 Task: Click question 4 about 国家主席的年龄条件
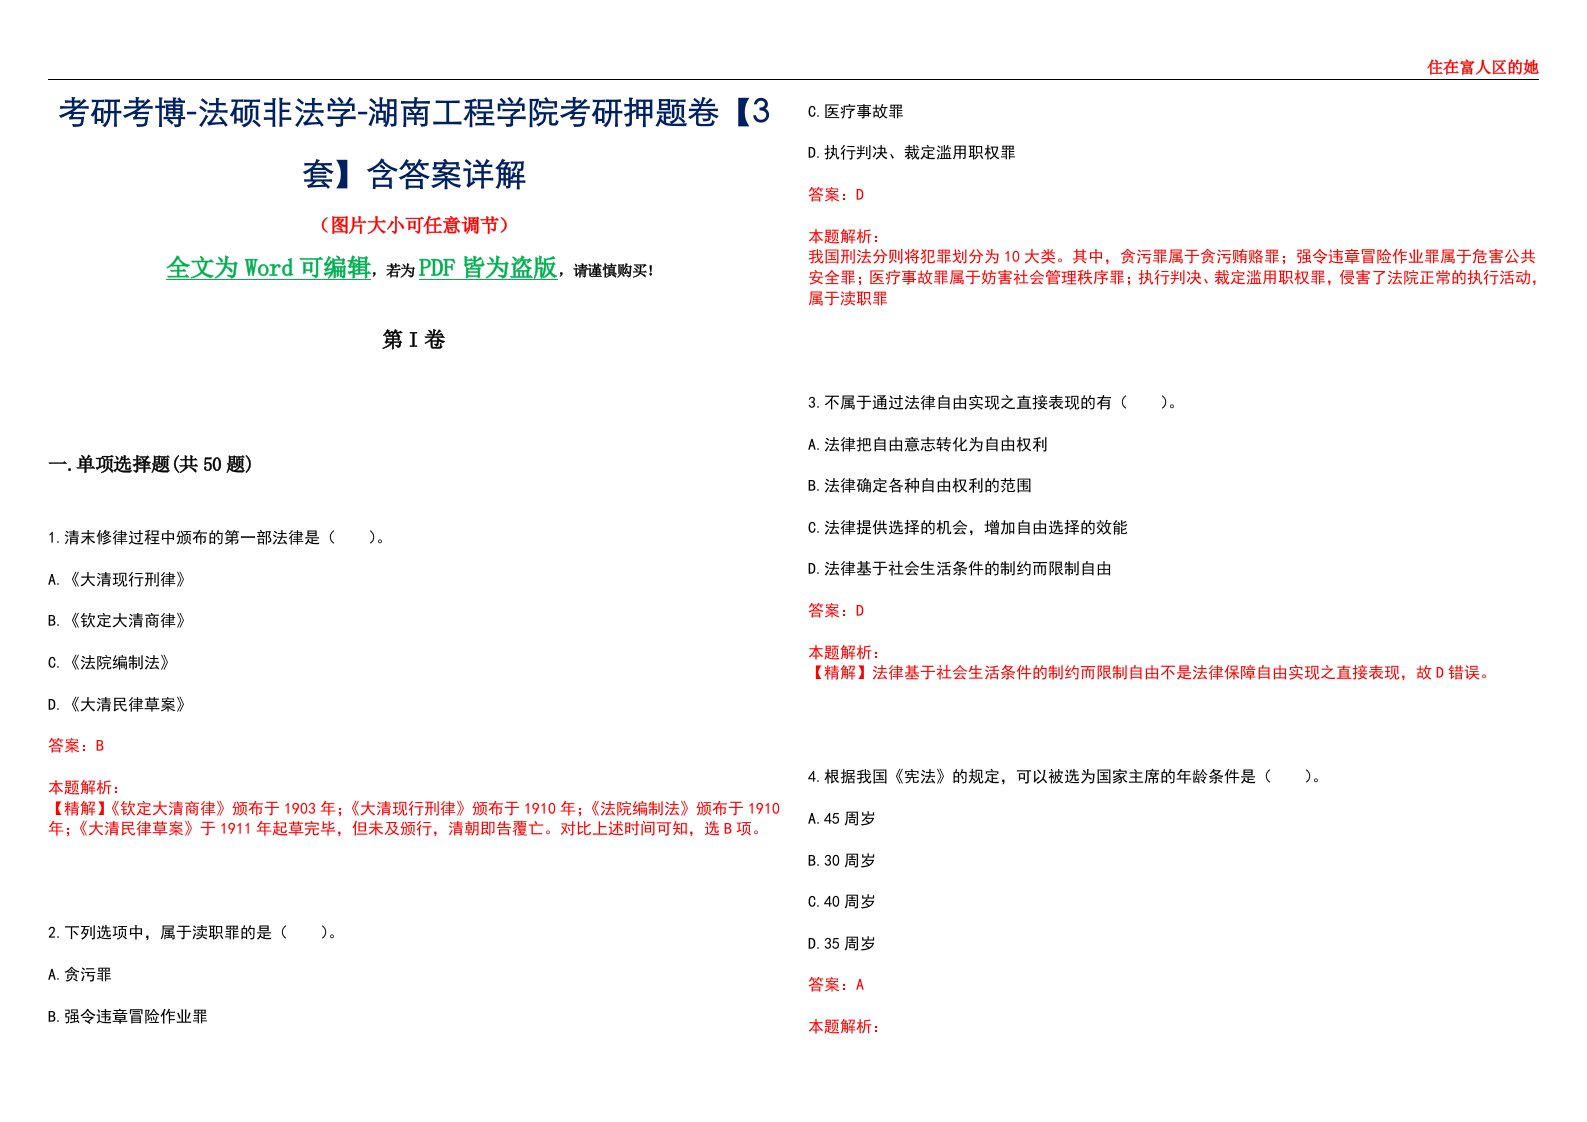[1065, 776]
